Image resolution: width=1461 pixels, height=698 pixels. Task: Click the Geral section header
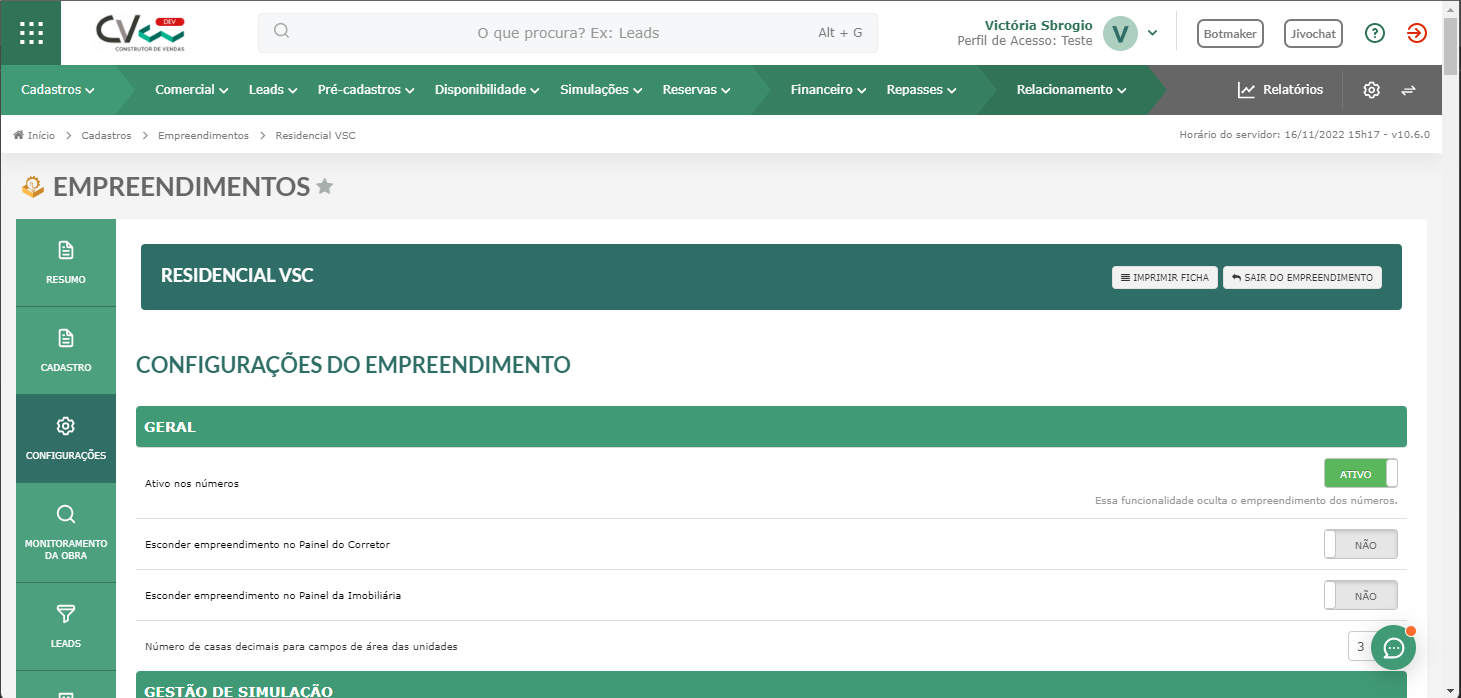(x=771, y=427)
